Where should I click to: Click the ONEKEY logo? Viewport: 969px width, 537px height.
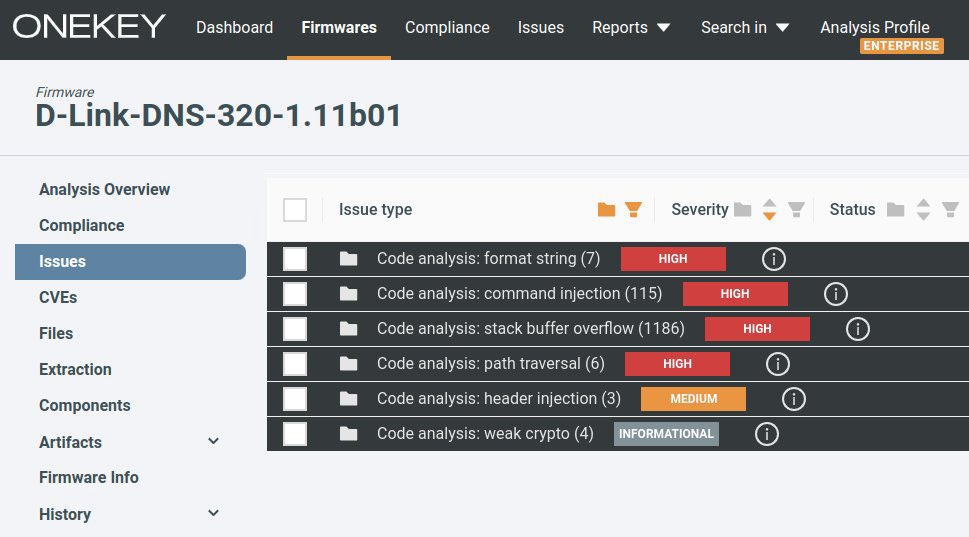[x=89, y=27]
